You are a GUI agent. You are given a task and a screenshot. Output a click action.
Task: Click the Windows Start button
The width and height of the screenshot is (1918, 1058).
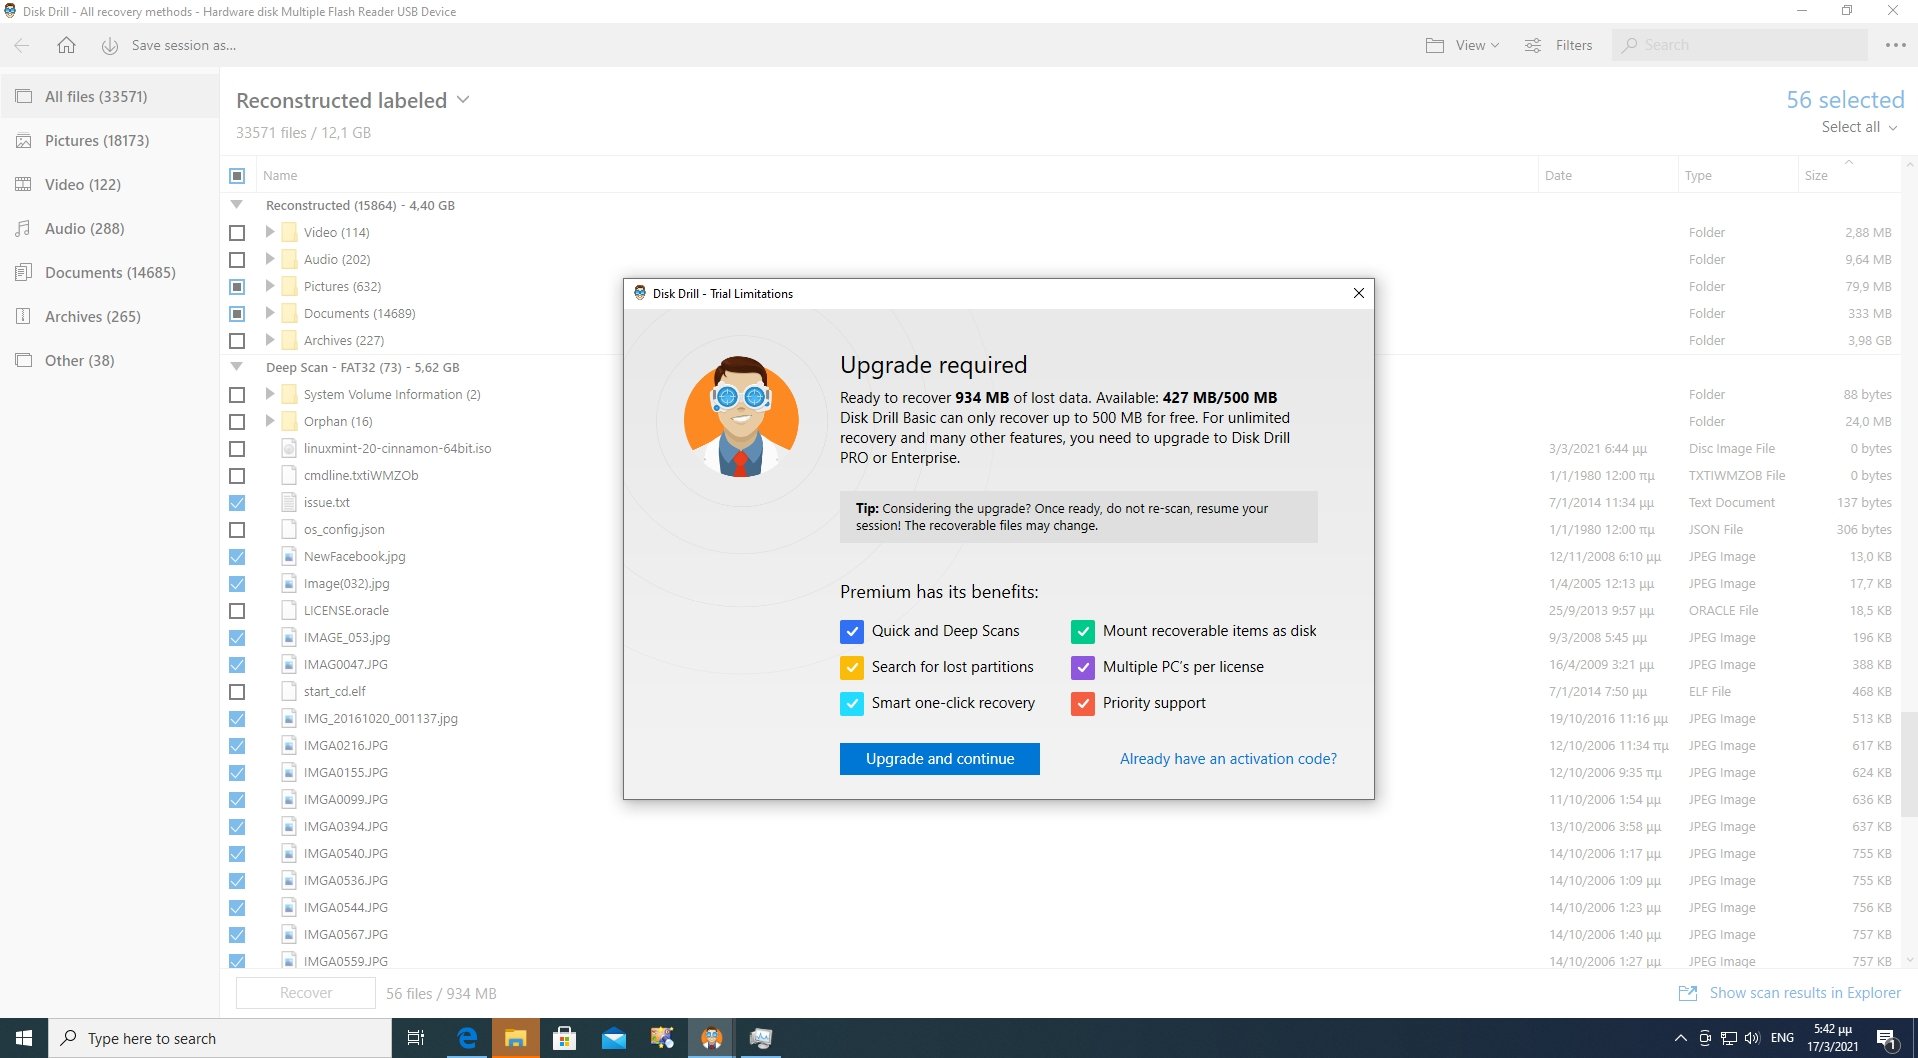coord(24,1038)
